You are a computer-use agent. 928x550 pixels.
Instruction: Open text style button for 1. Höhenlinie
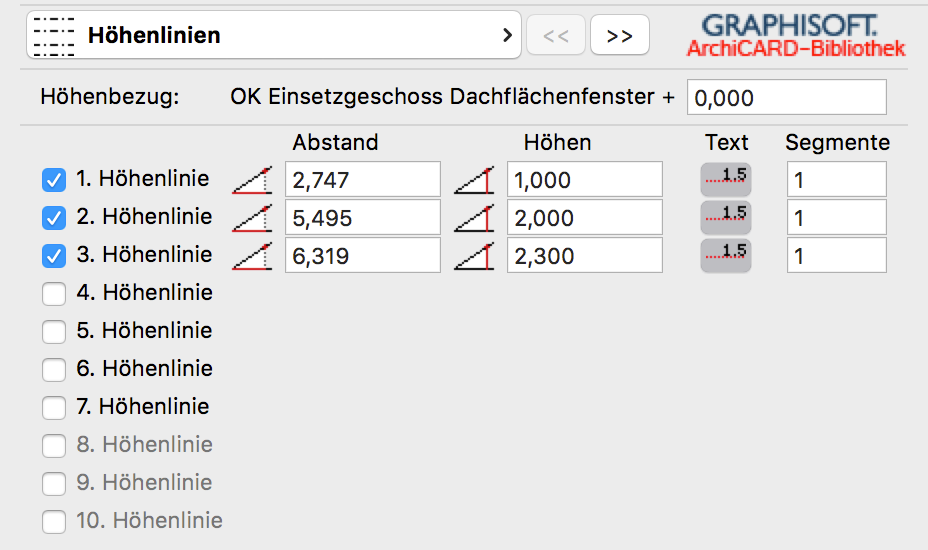pyautogui.click(x=725, y=178)
